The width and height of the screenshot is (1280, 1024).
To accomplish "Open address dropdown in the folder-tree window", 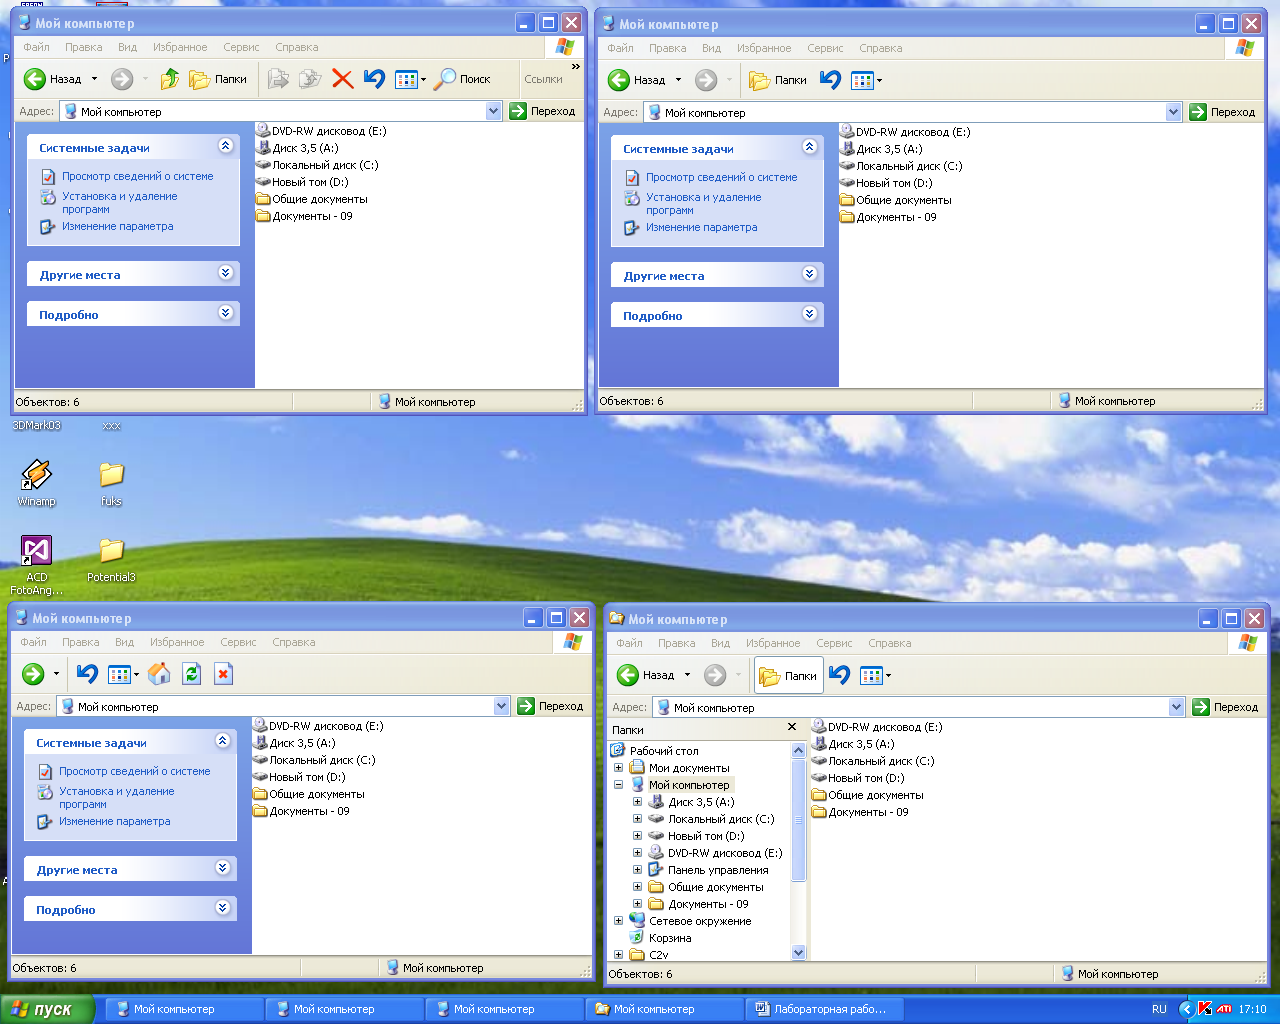I will (1176, 707).
